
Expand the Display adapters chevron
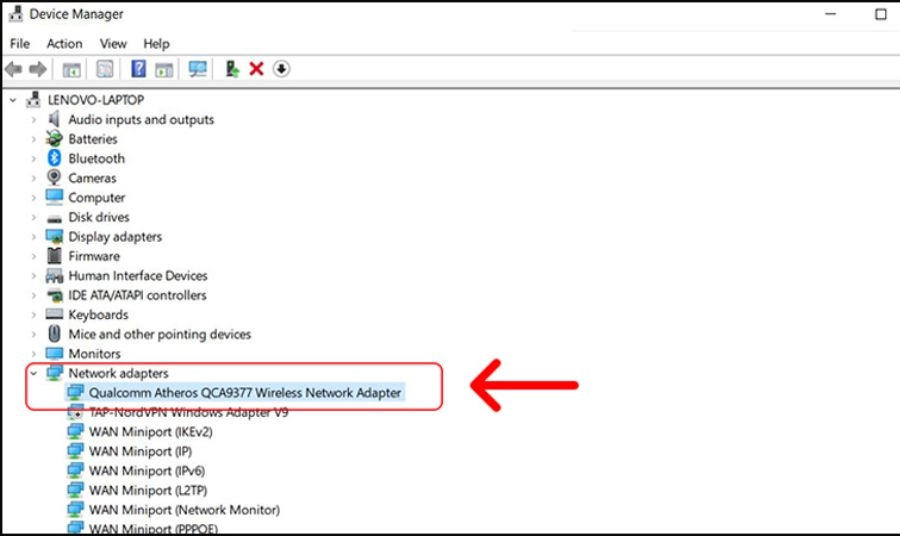click(33, 236)
